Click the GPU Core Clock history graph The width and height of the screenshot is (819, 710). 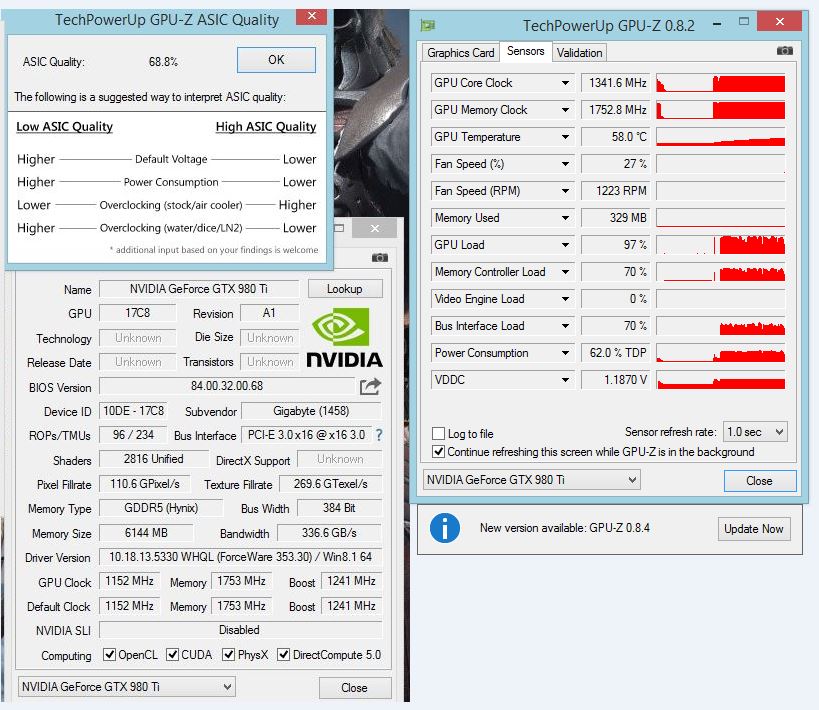point(721,83)
